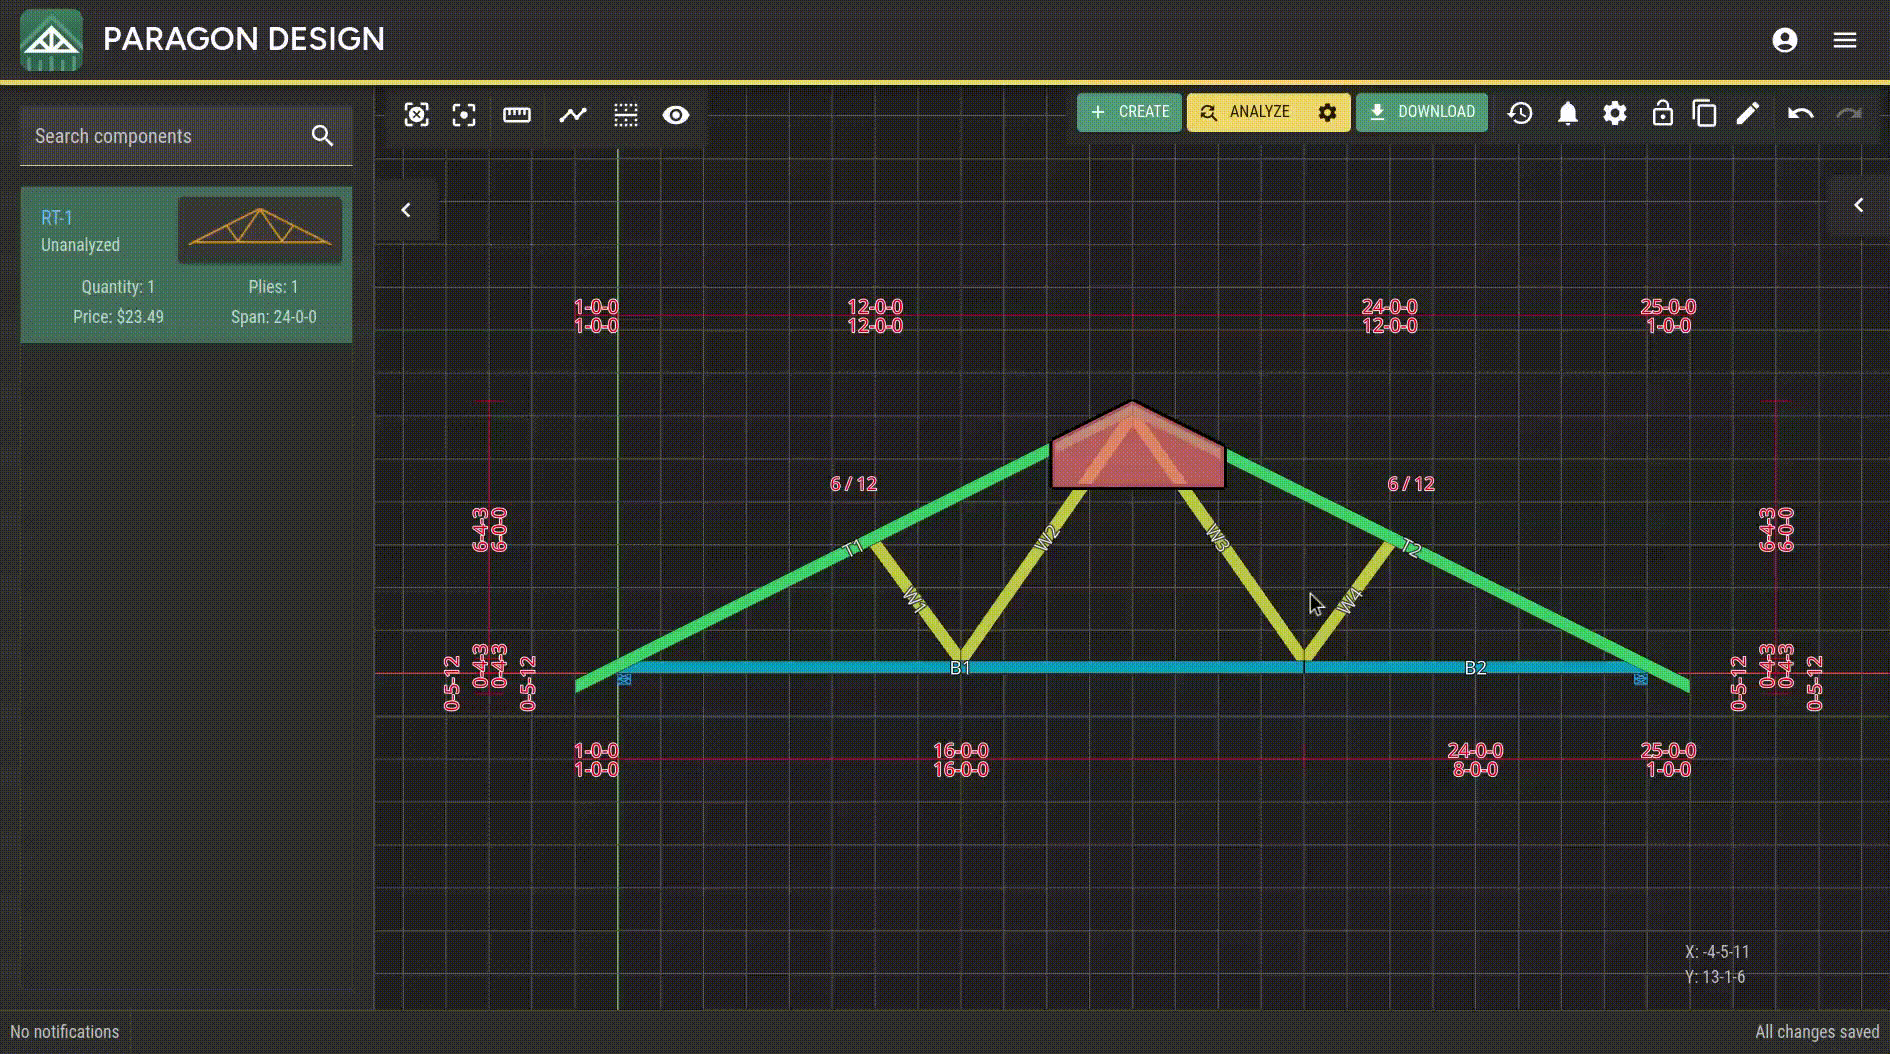Open the history clock icon
Screen dimensions: 1890x1054
[1520, 113]
